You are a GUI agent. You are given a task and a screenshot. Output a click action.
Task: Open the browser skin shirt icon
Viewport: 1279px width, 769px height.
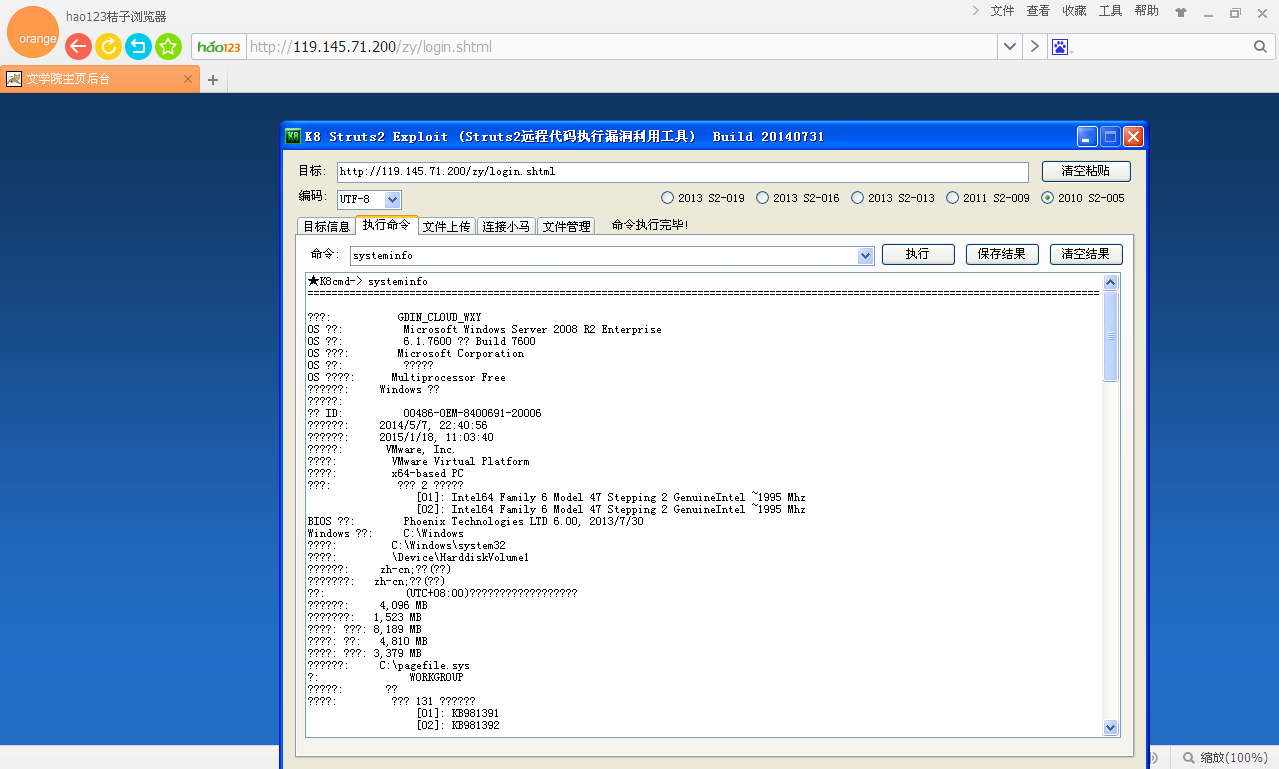[x=1181, y=12]
